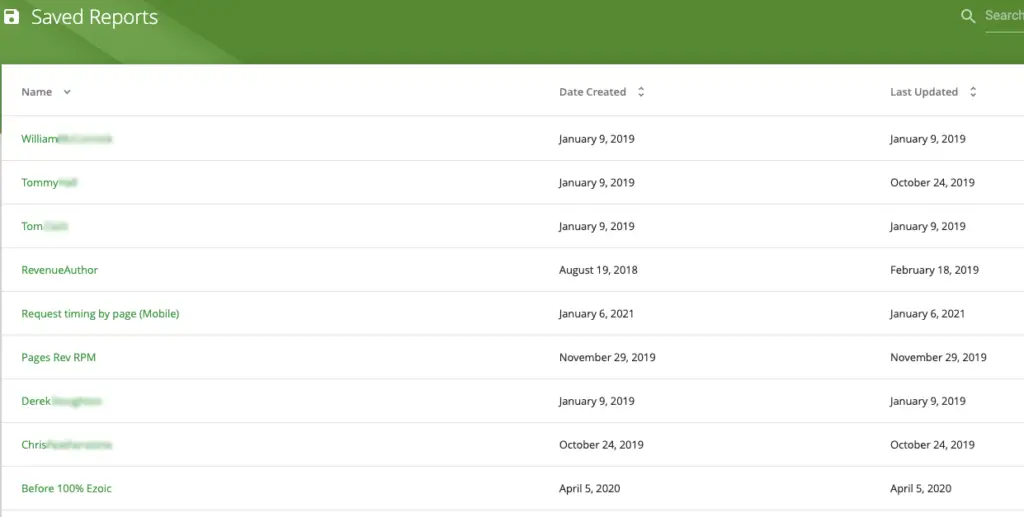Open the Before 100% Ezoic report
1024x517 pixels.
pyautogui.click(x=66, y=488)
